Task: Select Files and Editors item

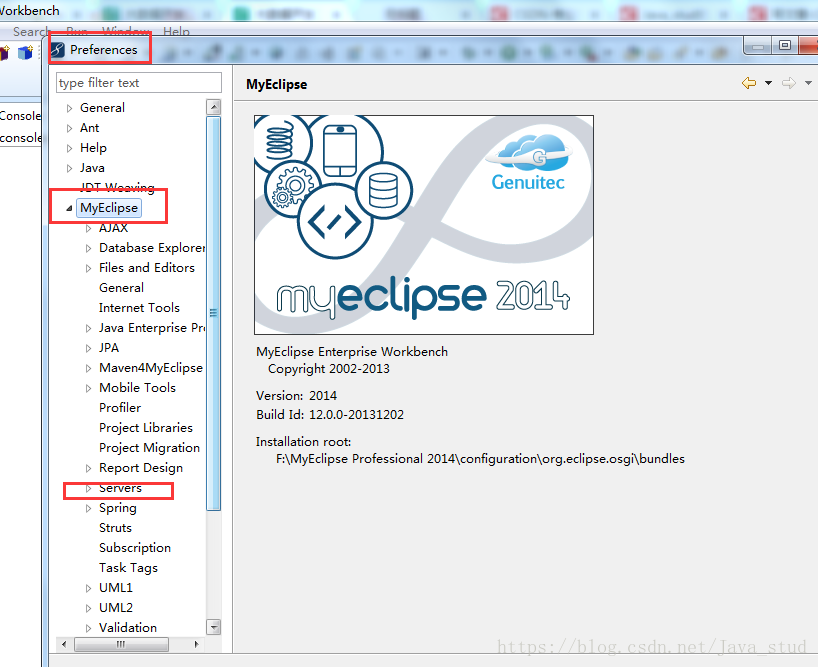Action: pos(147,268)
